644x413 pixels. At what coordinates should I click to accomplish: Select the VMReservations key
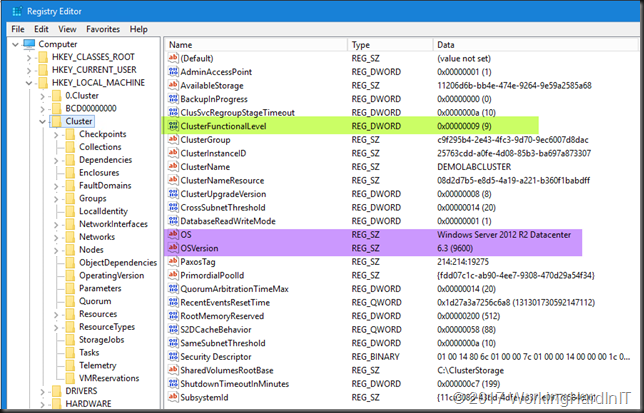click(109, 378)
